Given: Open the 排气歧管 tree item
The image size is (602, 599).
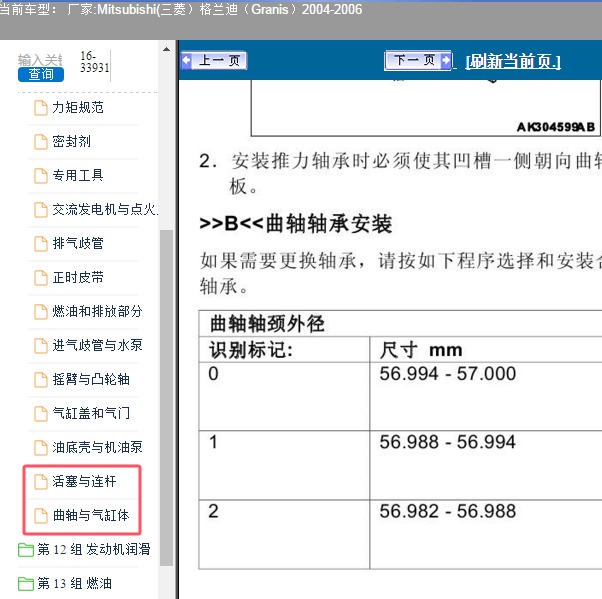Looking at the screenshot, I should 78,243.
